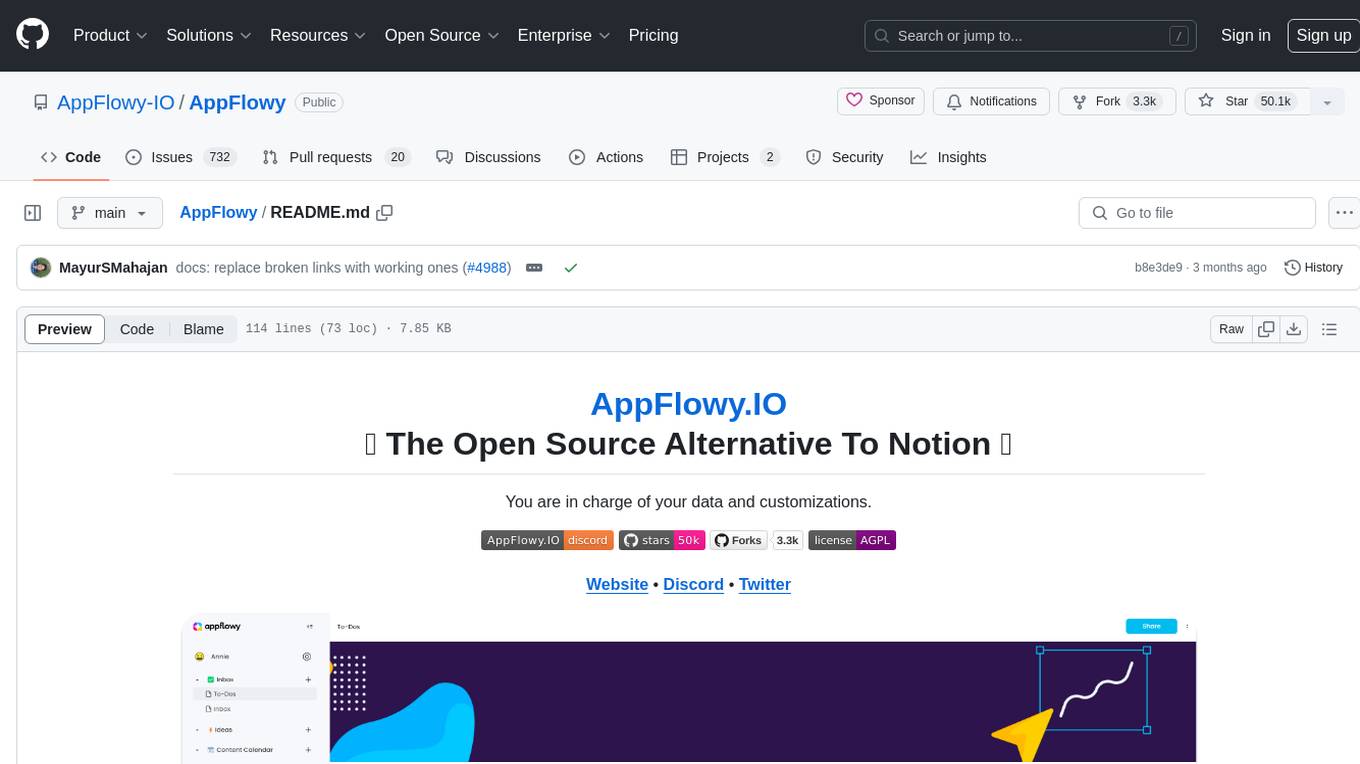
Task: Open pull request #4988 link
Action: pyautogui.click(x=487, y=268)
